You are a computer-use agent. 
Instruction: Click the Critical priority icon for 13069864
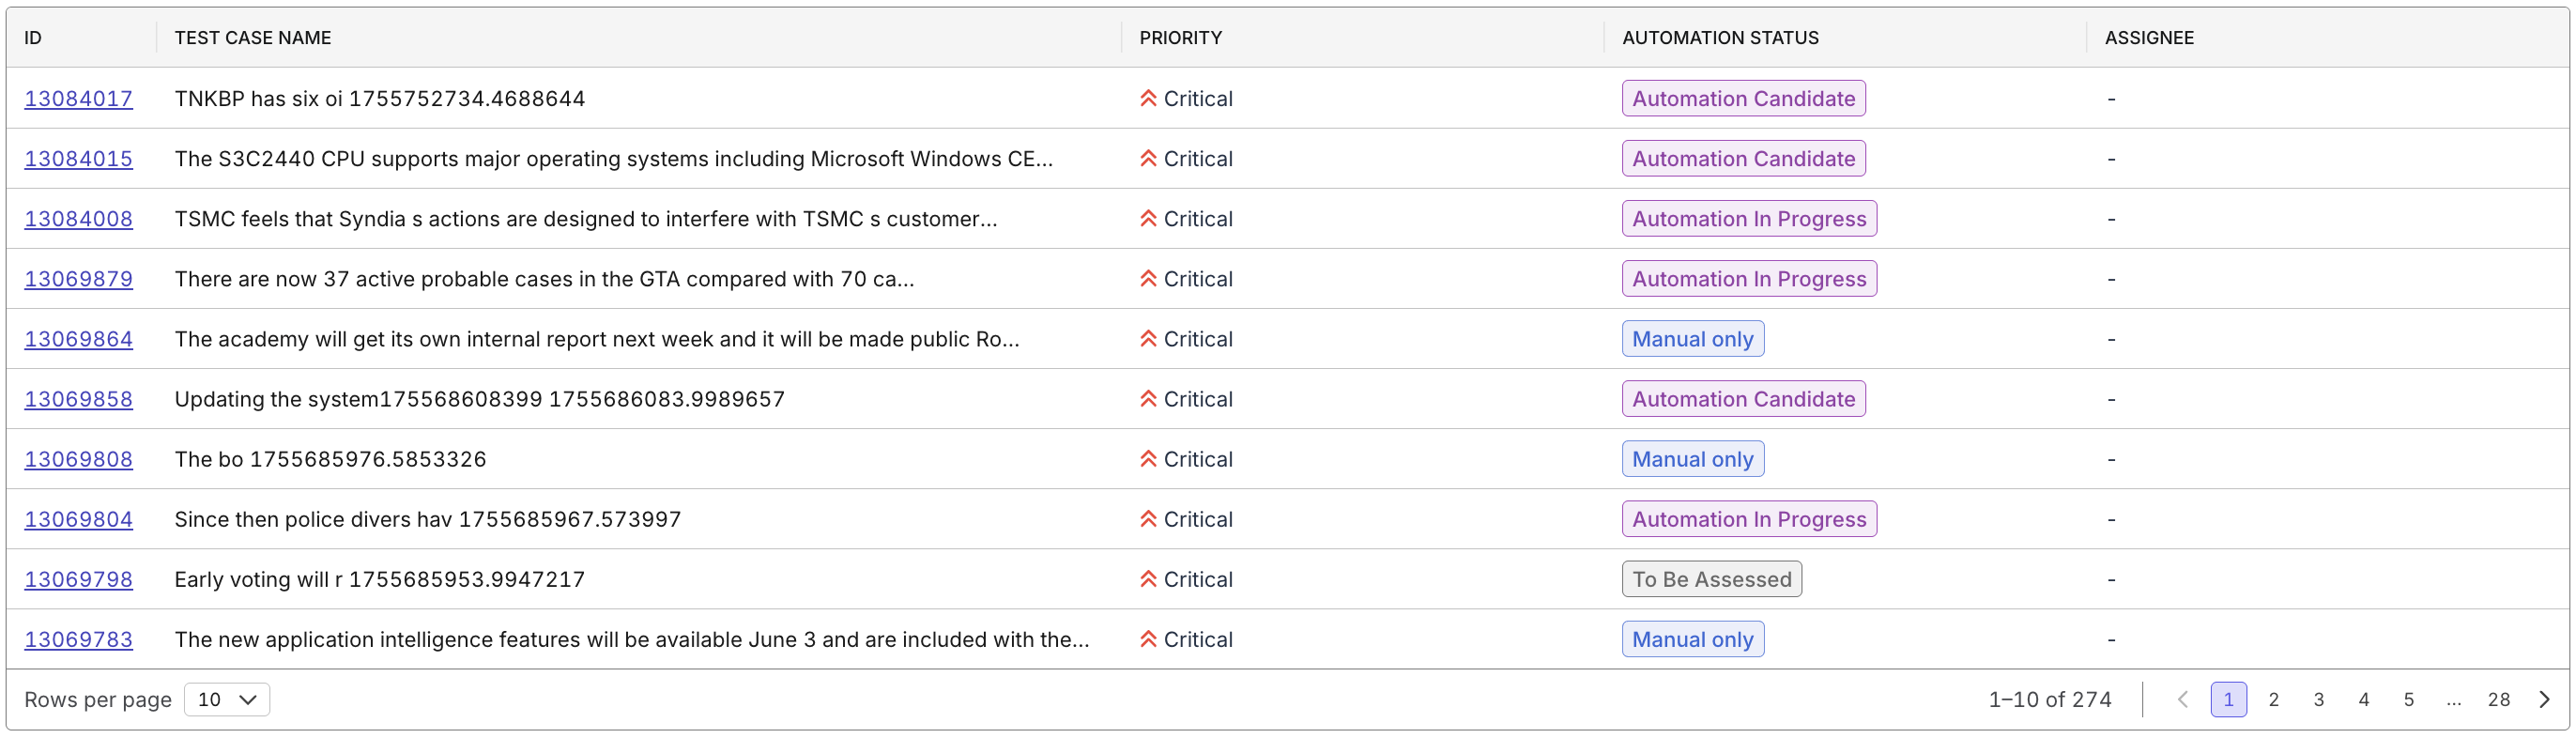click(x=1148, y=339)
